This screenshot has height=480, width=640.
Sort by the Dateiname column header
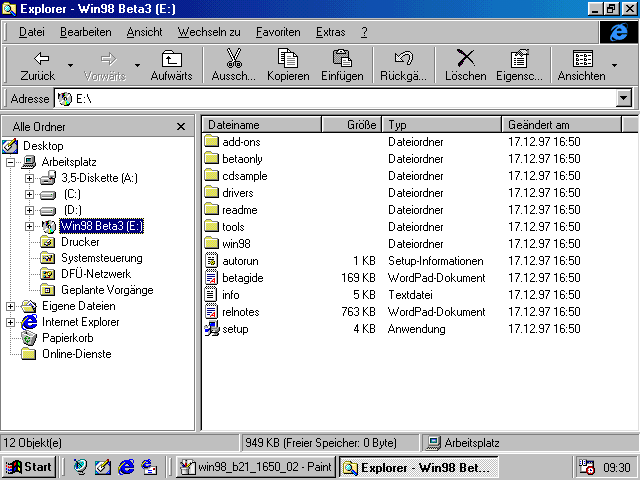point(262,124)
